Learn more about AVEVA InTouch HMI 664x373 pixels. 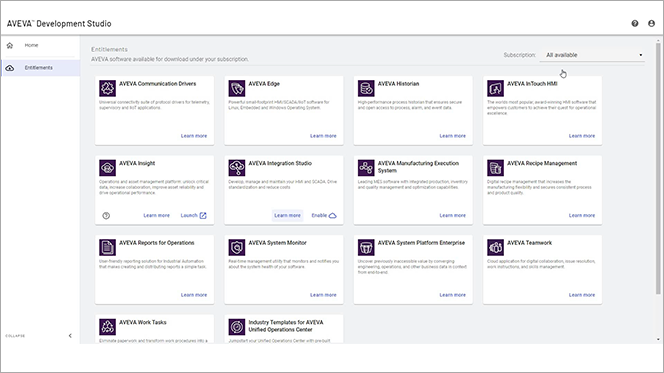(582, 136)
